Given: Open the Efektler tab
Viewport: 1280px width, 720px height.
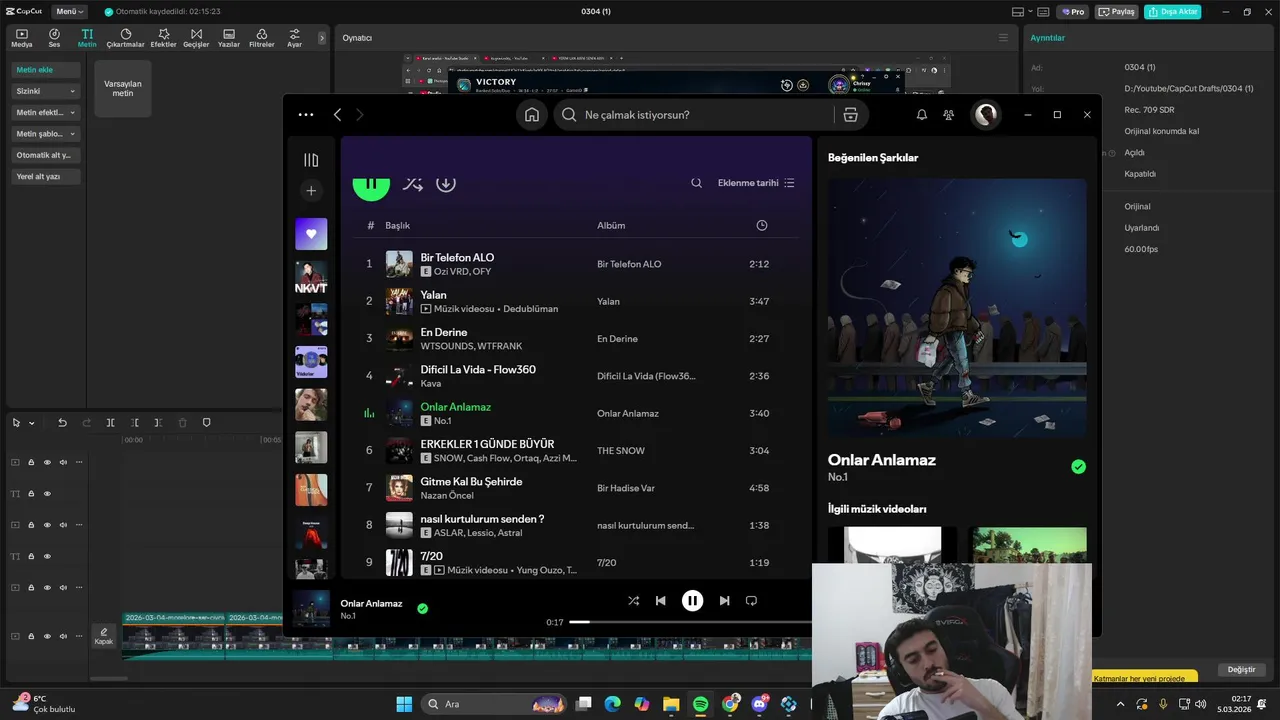Looking at the screenshot, I should (x=163, y=38).
